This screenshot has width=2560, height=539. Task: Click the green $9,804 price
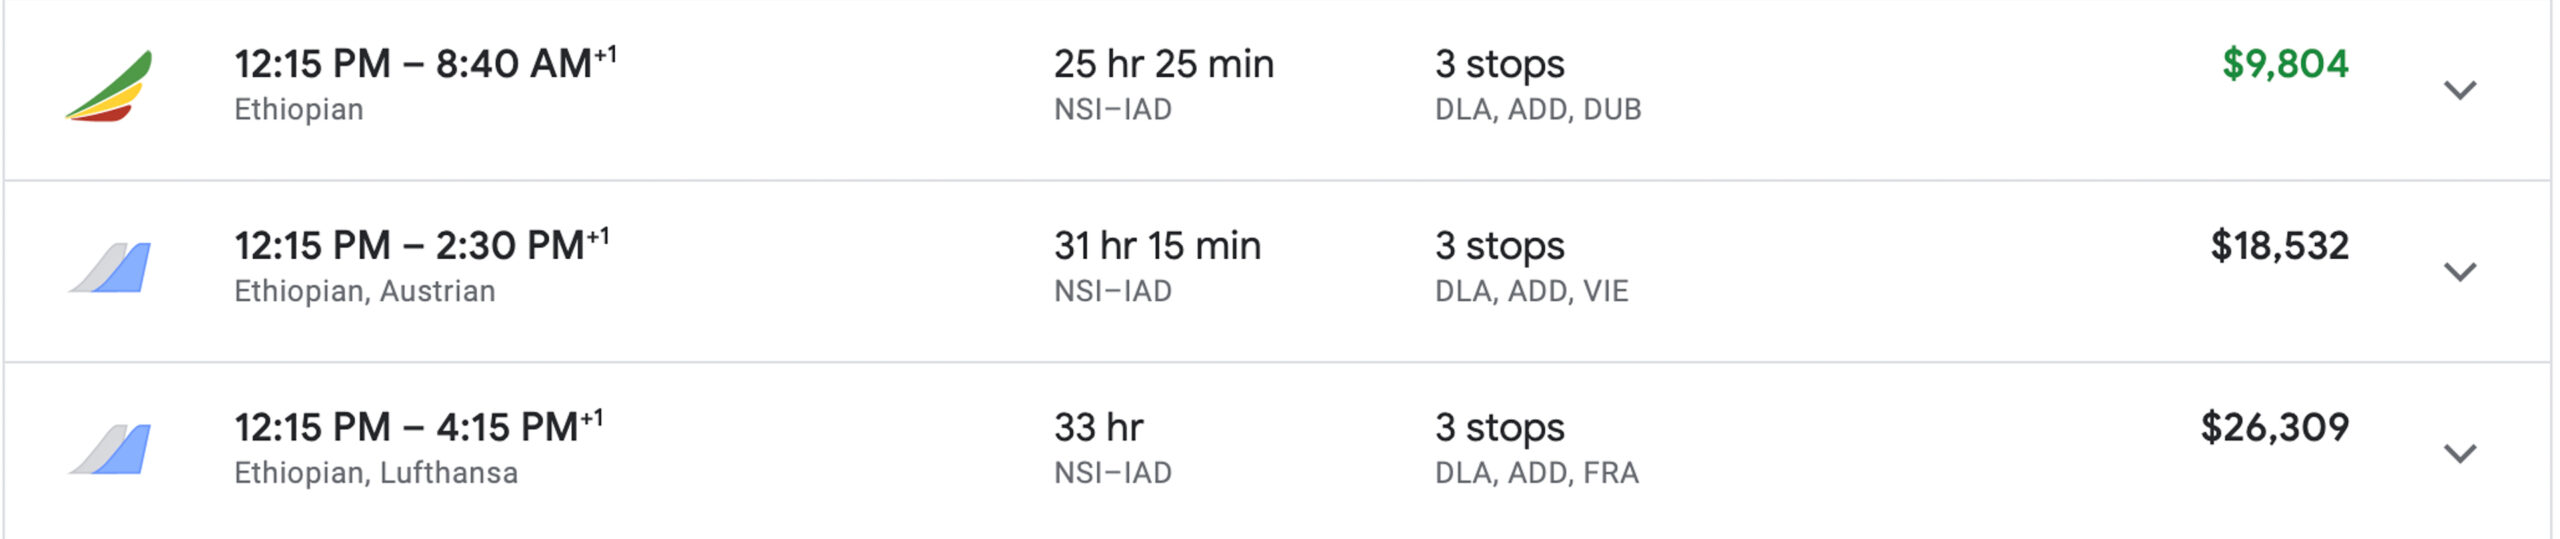pyautogui.click(x=2285, y=64)
